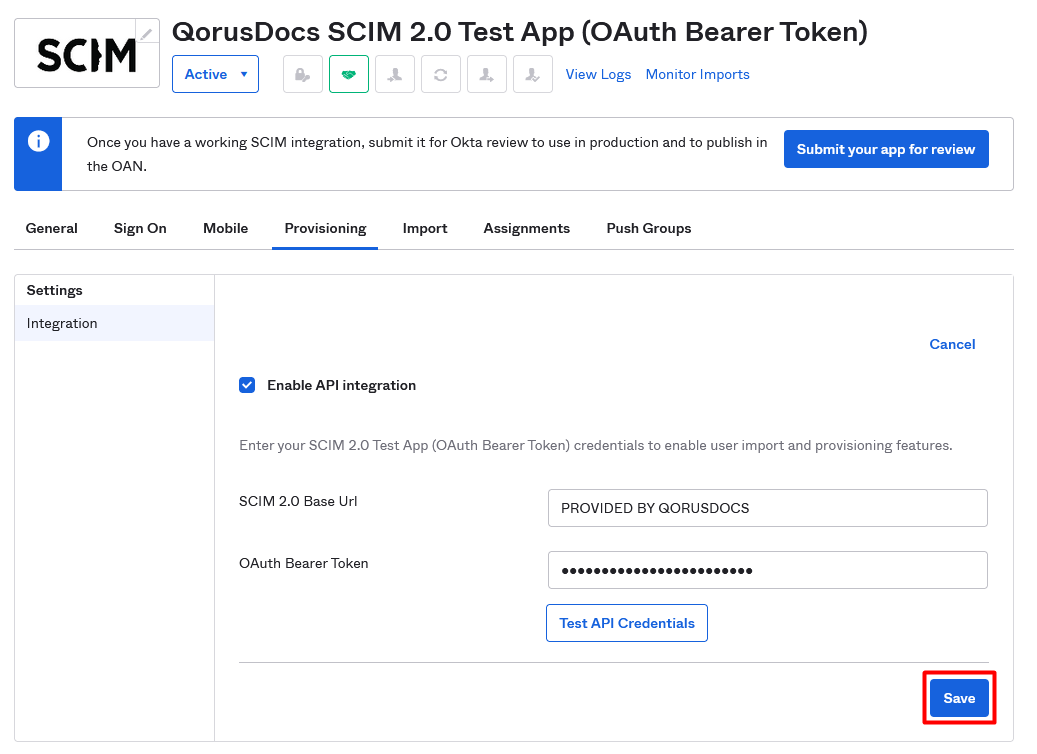
Task: Click the circular sync arrows icon
Action: 440,74
